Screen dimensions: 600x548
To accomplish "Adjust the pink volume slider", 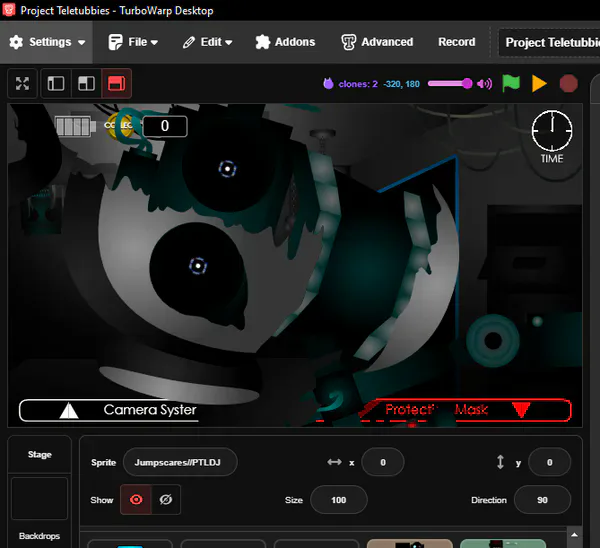I will (x=450, y=83).
